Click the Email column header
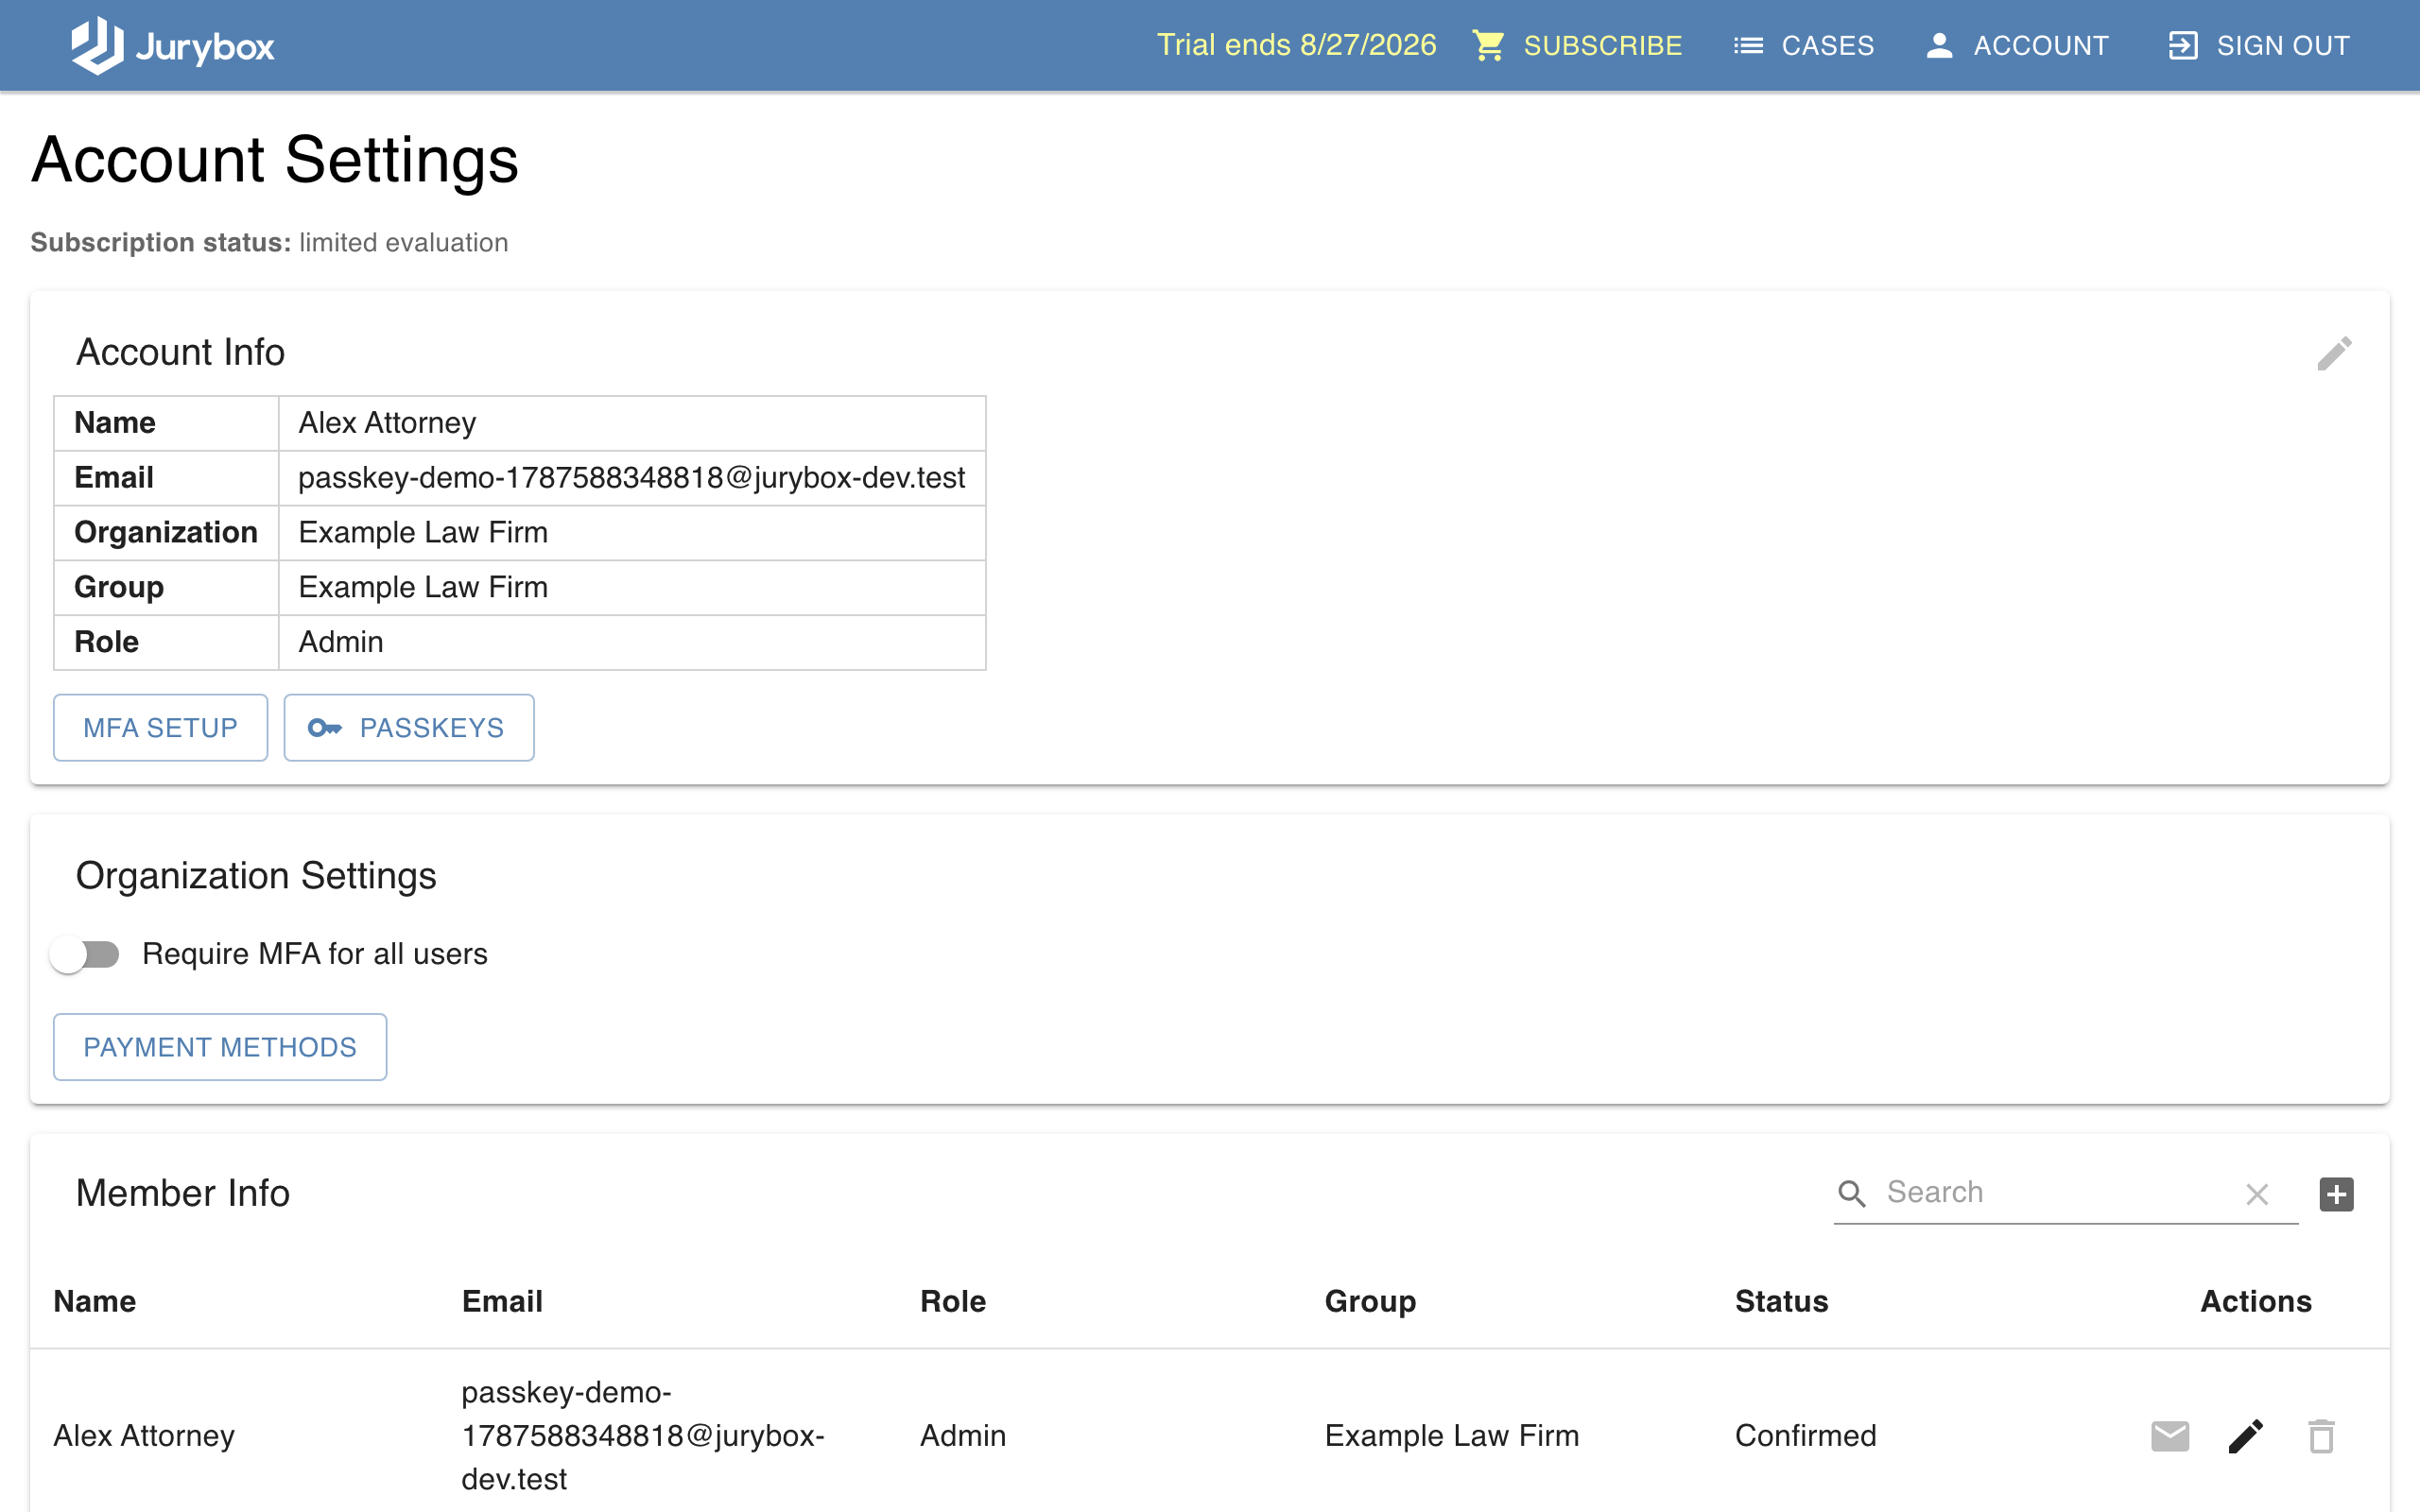This screenshot has height=1512, width=2420. click(x=502, y=1301)
